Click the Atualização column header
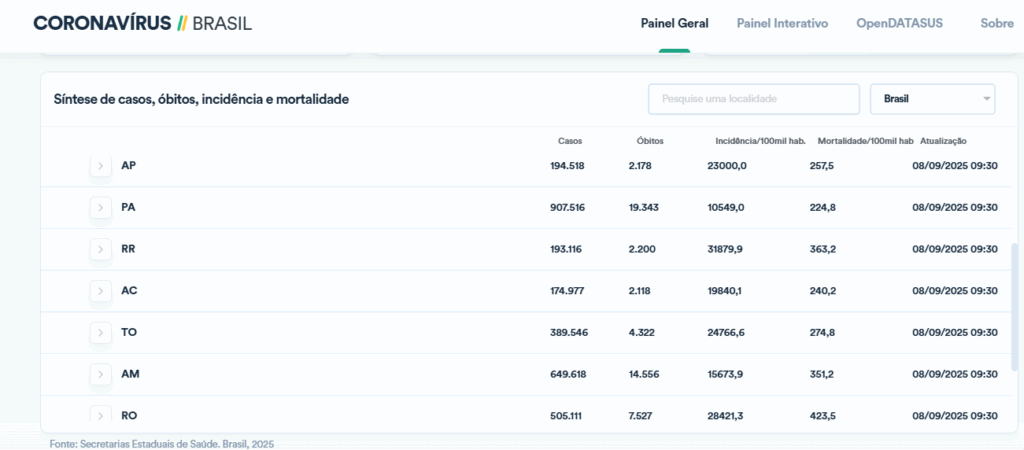The height and width of the screenshot is (450, 1024). [x=943, y=141]
